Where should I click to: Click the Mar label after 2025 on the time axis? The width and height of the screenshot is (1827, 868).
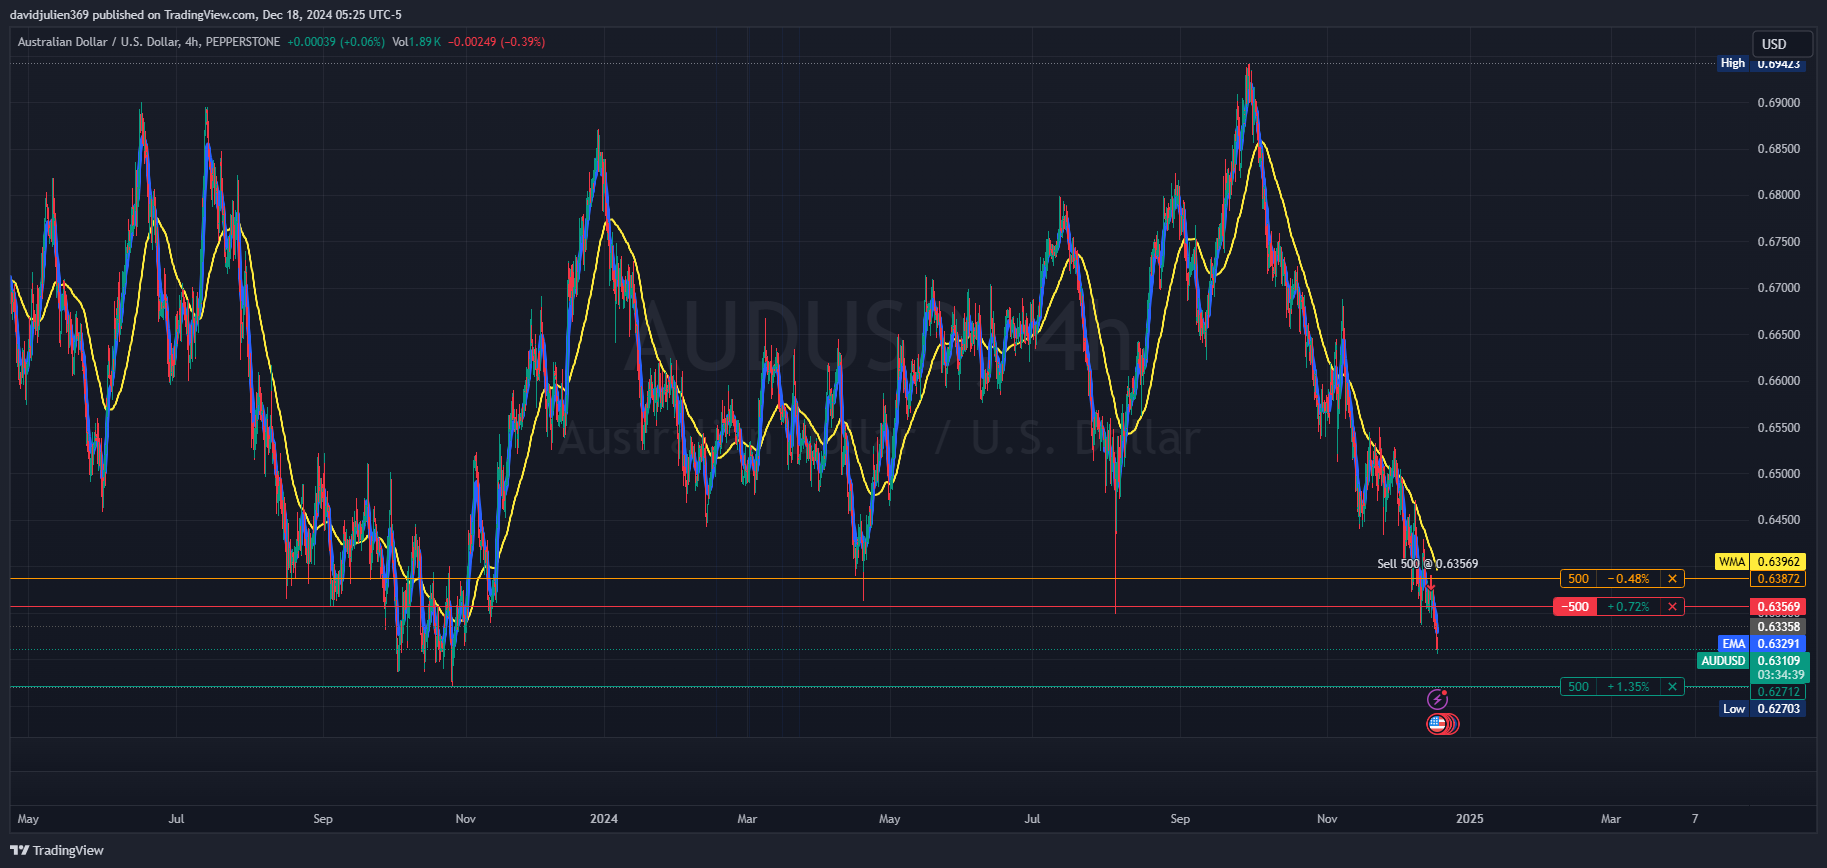1611,819
